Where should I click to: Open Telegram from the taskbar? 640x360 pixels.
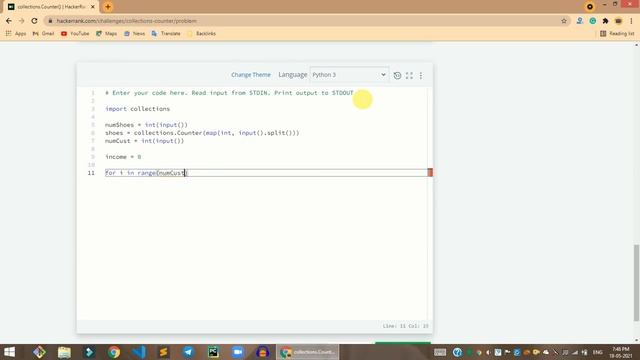(188, 352)
